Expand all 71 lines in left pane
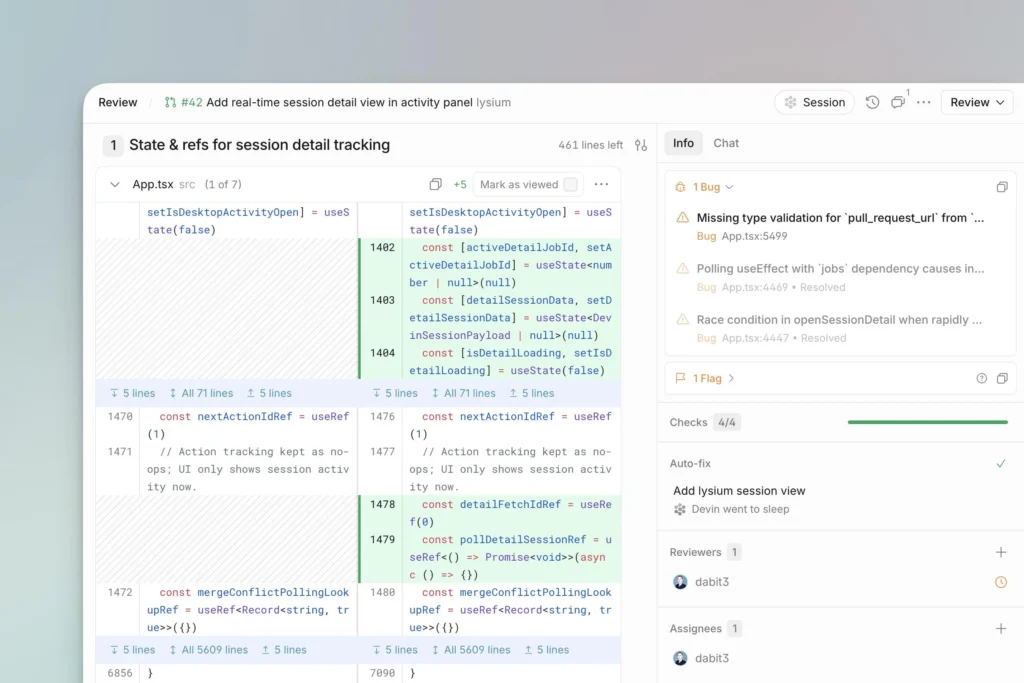Screen dimensions: 1024x683 tap(201, 393)
